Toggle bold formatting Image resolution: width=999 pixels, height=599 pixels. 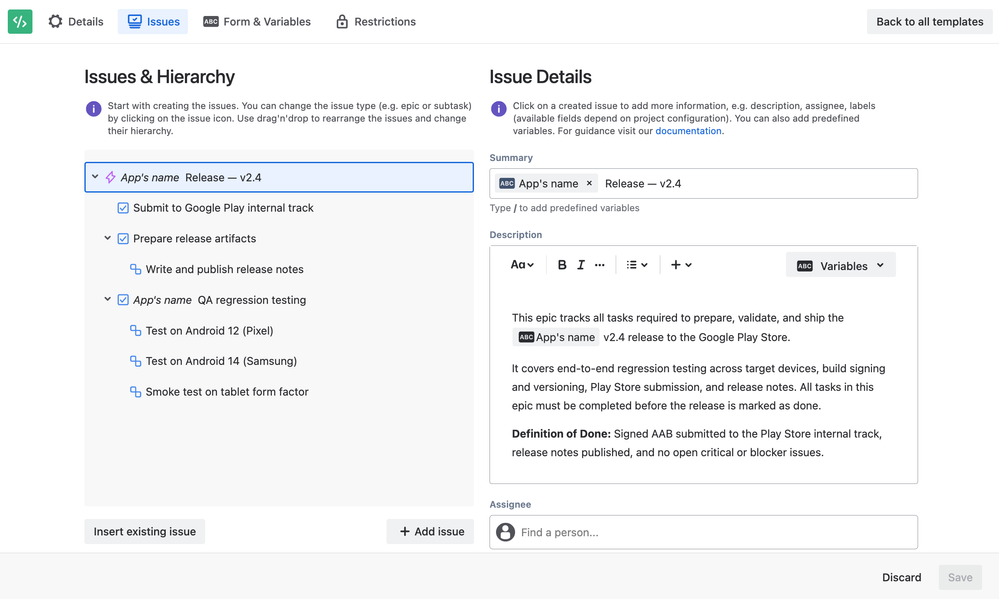[562, 265]
